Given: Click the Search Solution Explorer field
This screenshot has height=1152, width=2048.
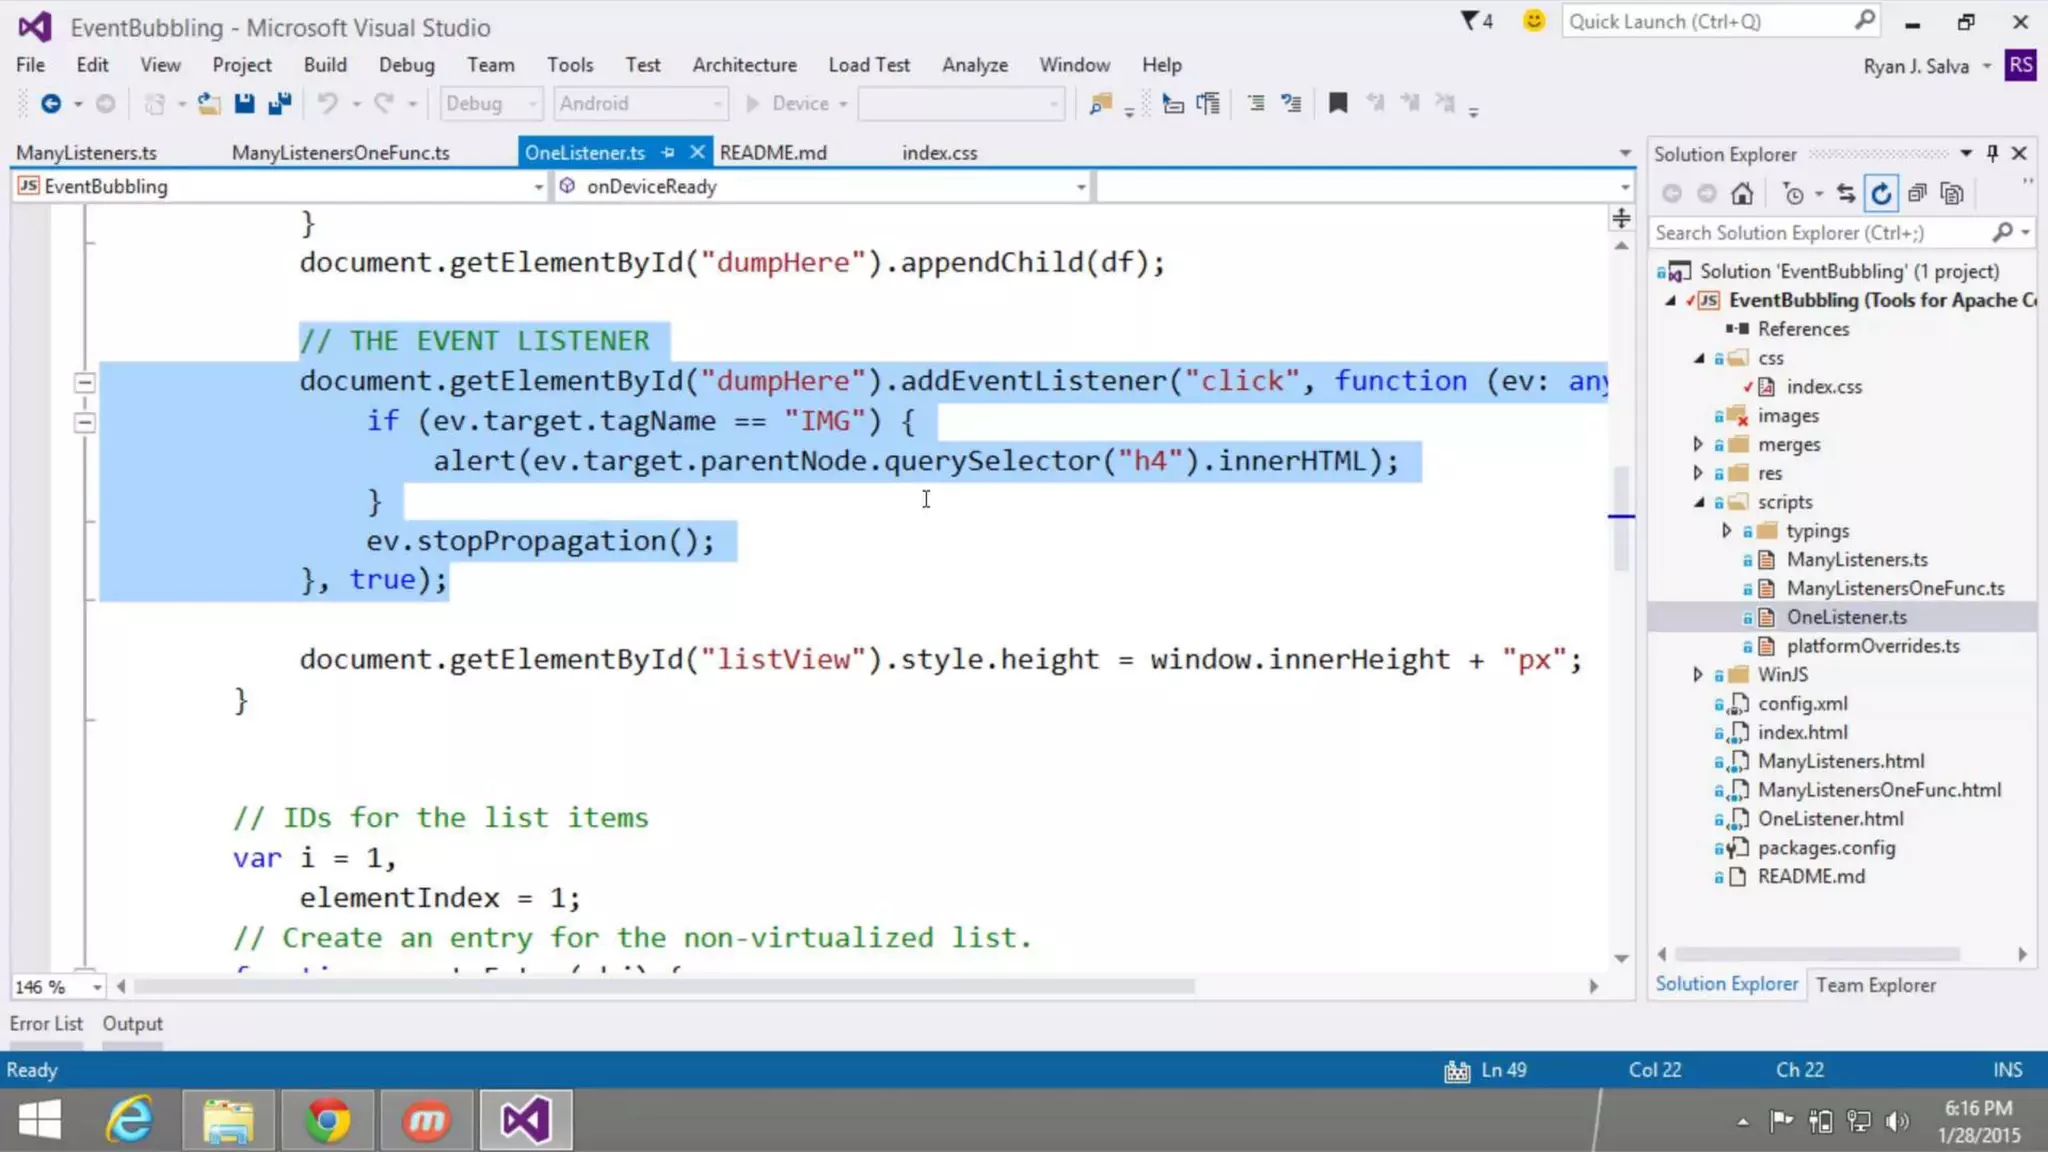Looking at the screenshot, I should pos(1820,233).
